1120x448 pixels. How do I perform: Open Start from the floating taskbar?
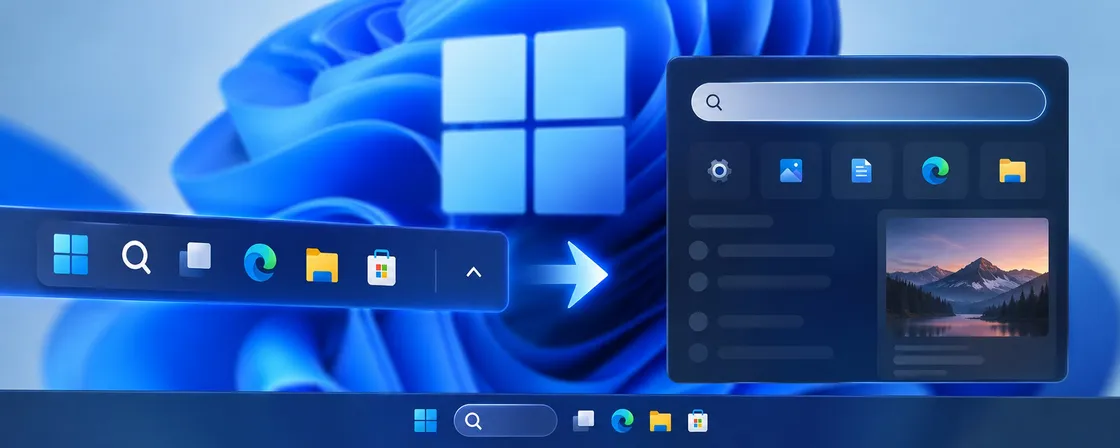(x=71, y=254)
